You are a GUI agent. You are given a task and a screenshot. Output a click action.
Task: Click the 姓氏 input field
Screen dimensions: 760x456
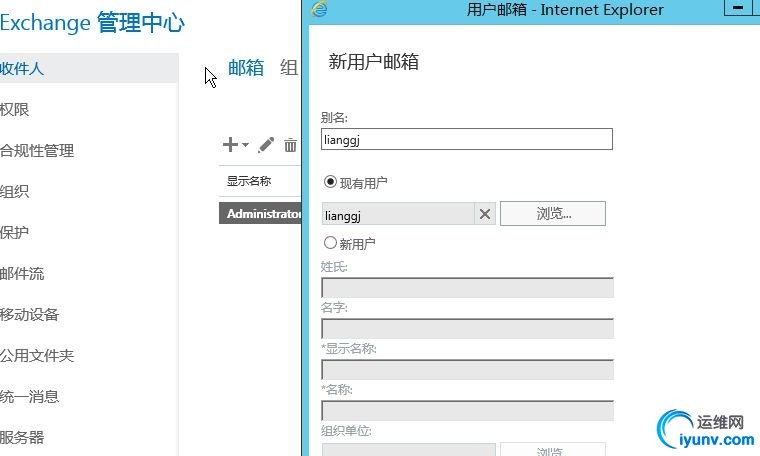[x=467, y=287]
